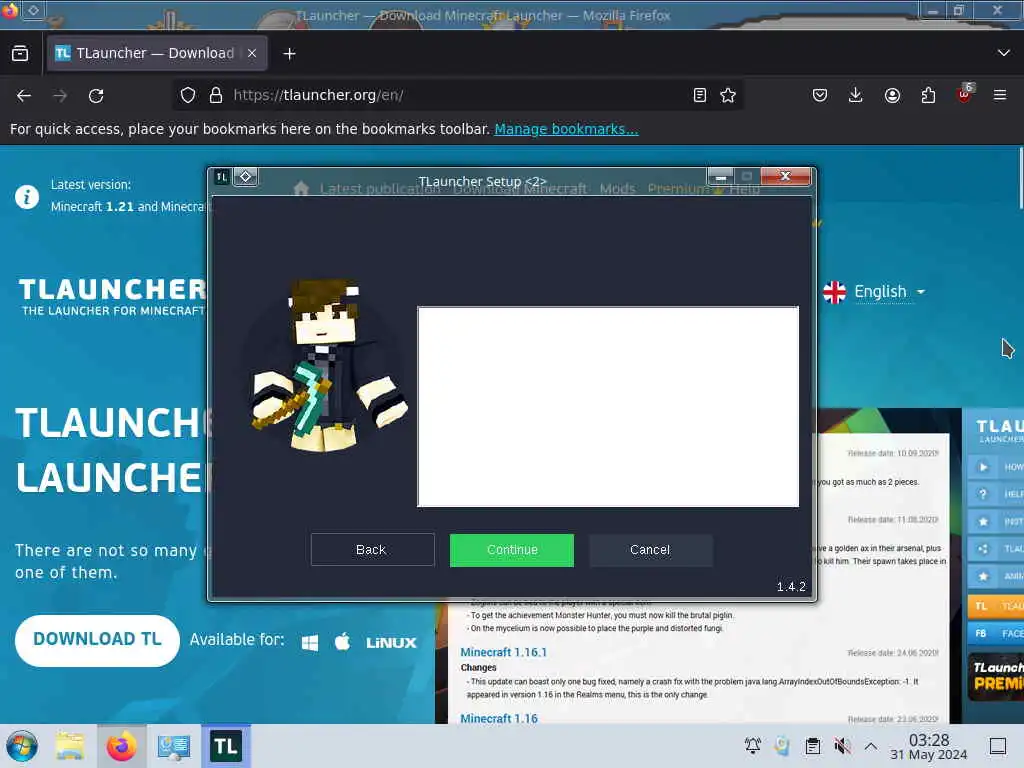This screenshot has width=1024, height=768.
Task: Open Firefox downloads panel
Action: 856,95
